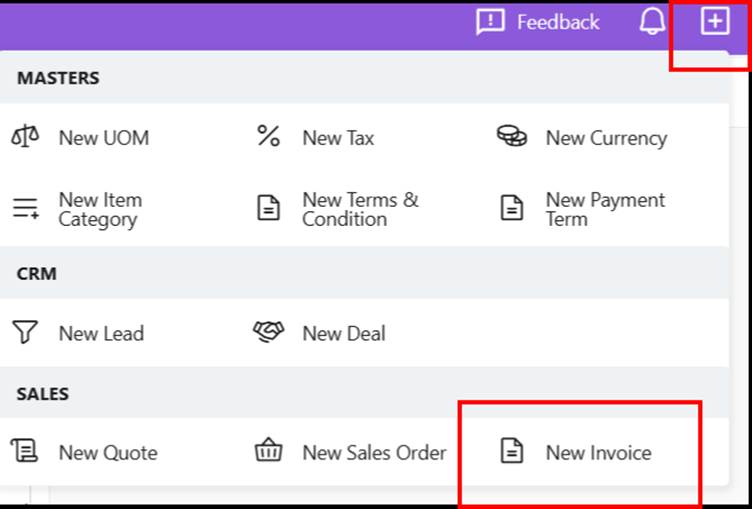Click the handshake icon for New Deal

pos(268,332)
